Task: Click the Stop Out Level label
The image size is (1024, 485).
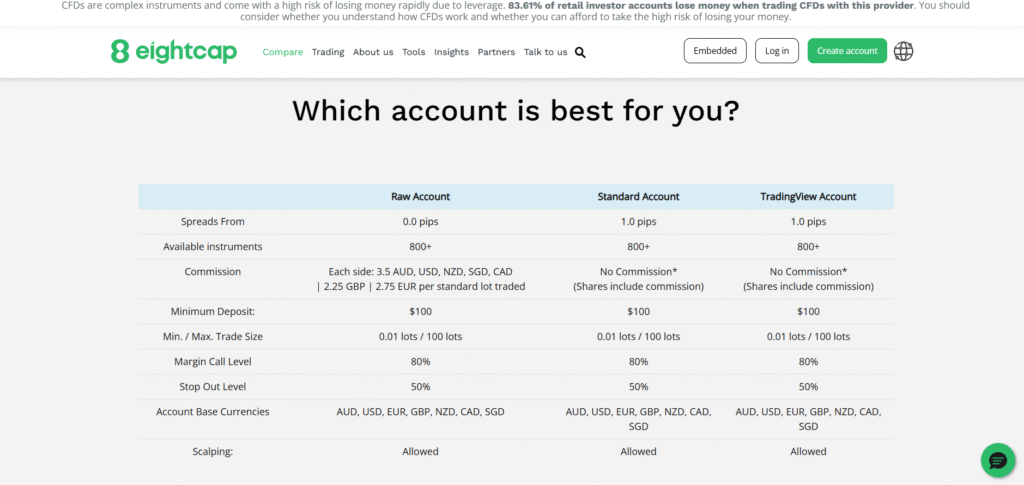Action: (213, 386)
